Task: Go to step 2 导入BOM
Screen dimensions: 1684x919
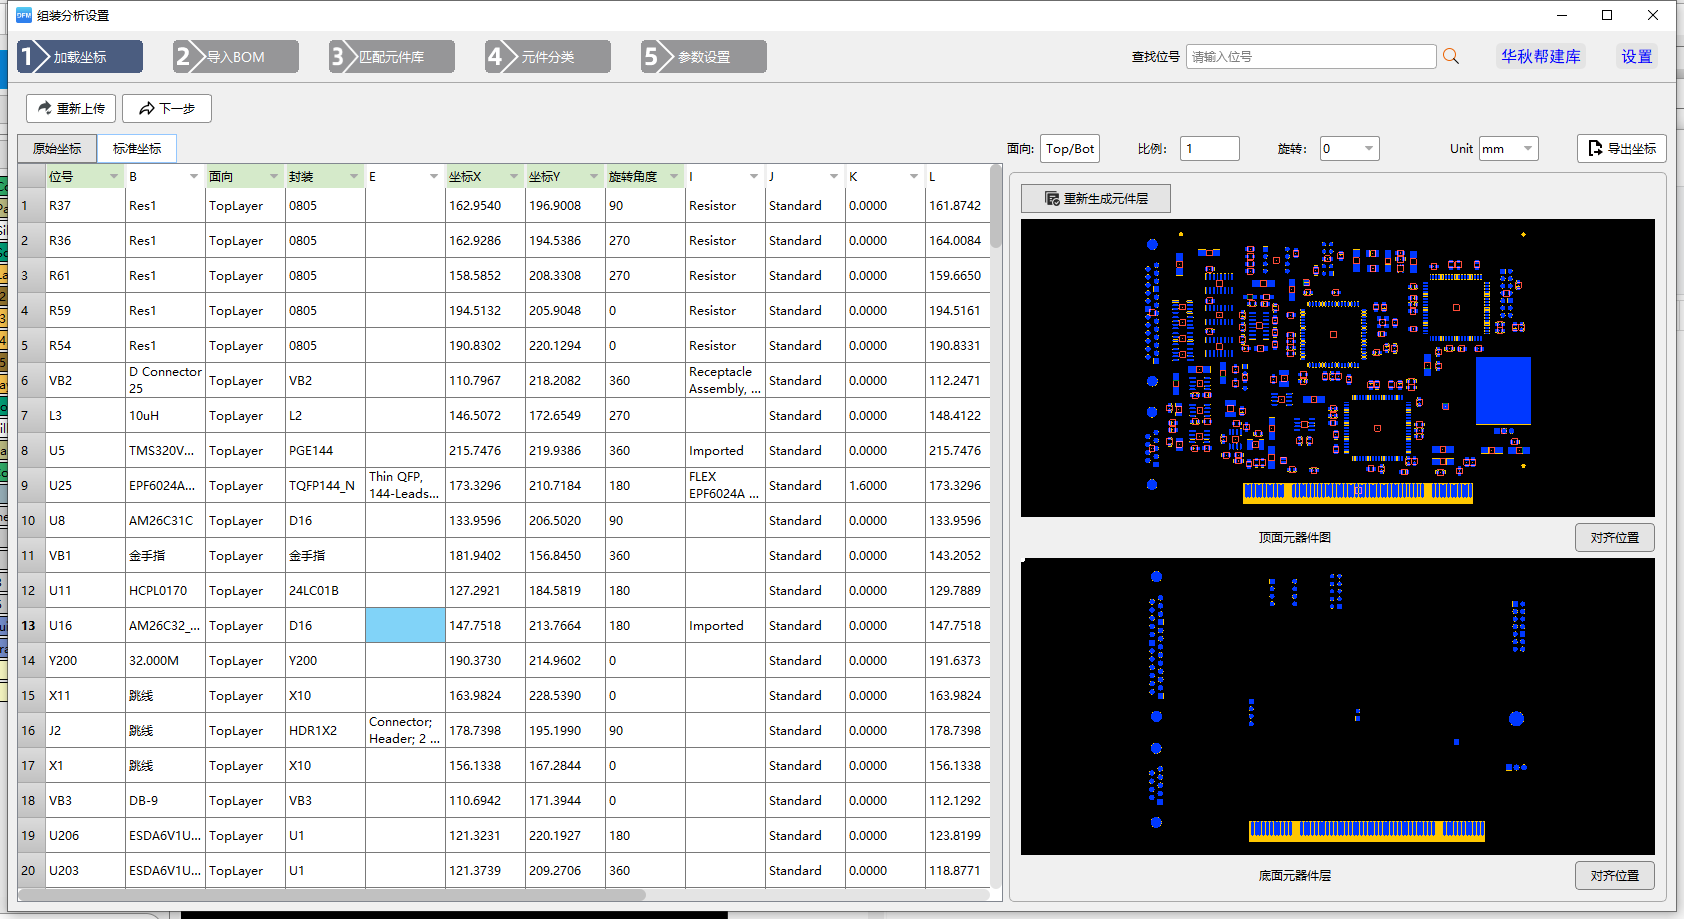Action: pyautogui.click(x=235, y=57)
